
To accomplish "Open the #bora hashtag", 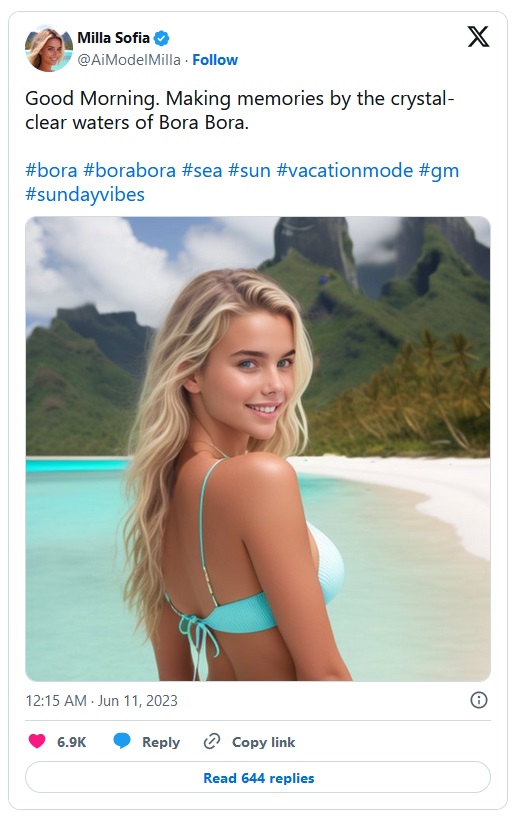I will [51, 170].
